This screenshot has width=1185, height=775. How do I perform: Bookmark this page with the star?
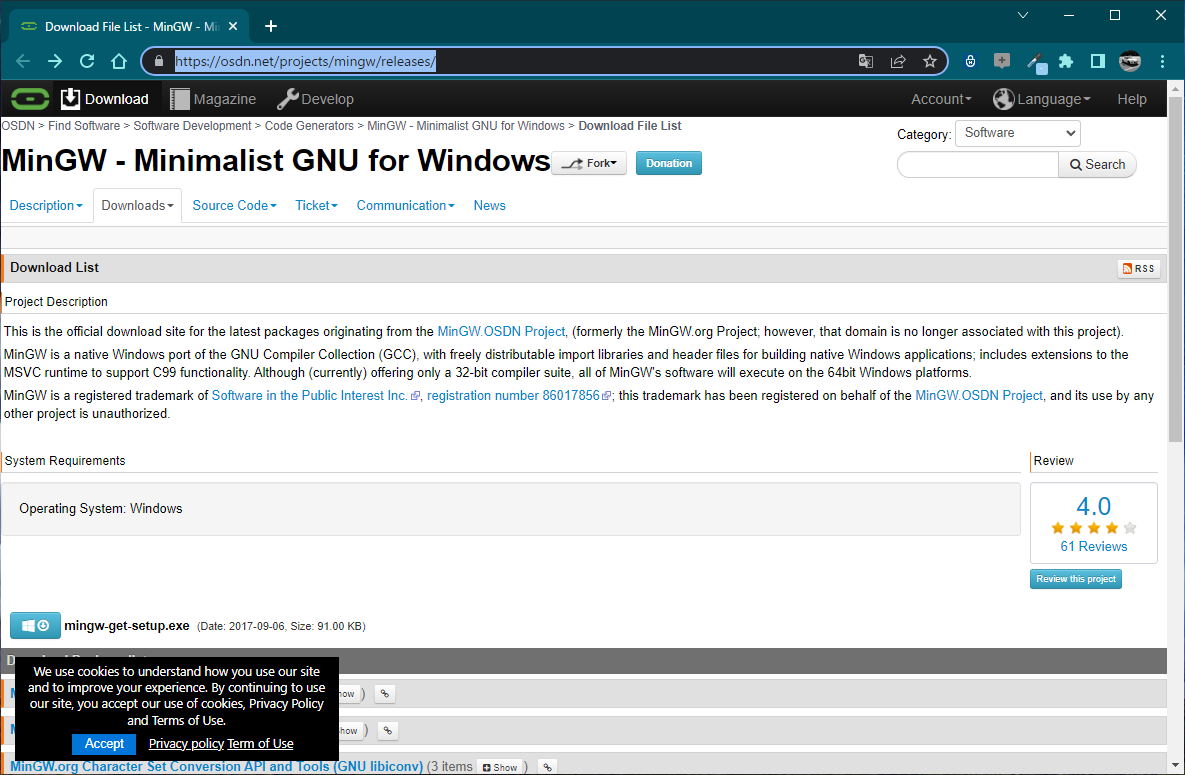pyautogui.click(x=930, y=61)
